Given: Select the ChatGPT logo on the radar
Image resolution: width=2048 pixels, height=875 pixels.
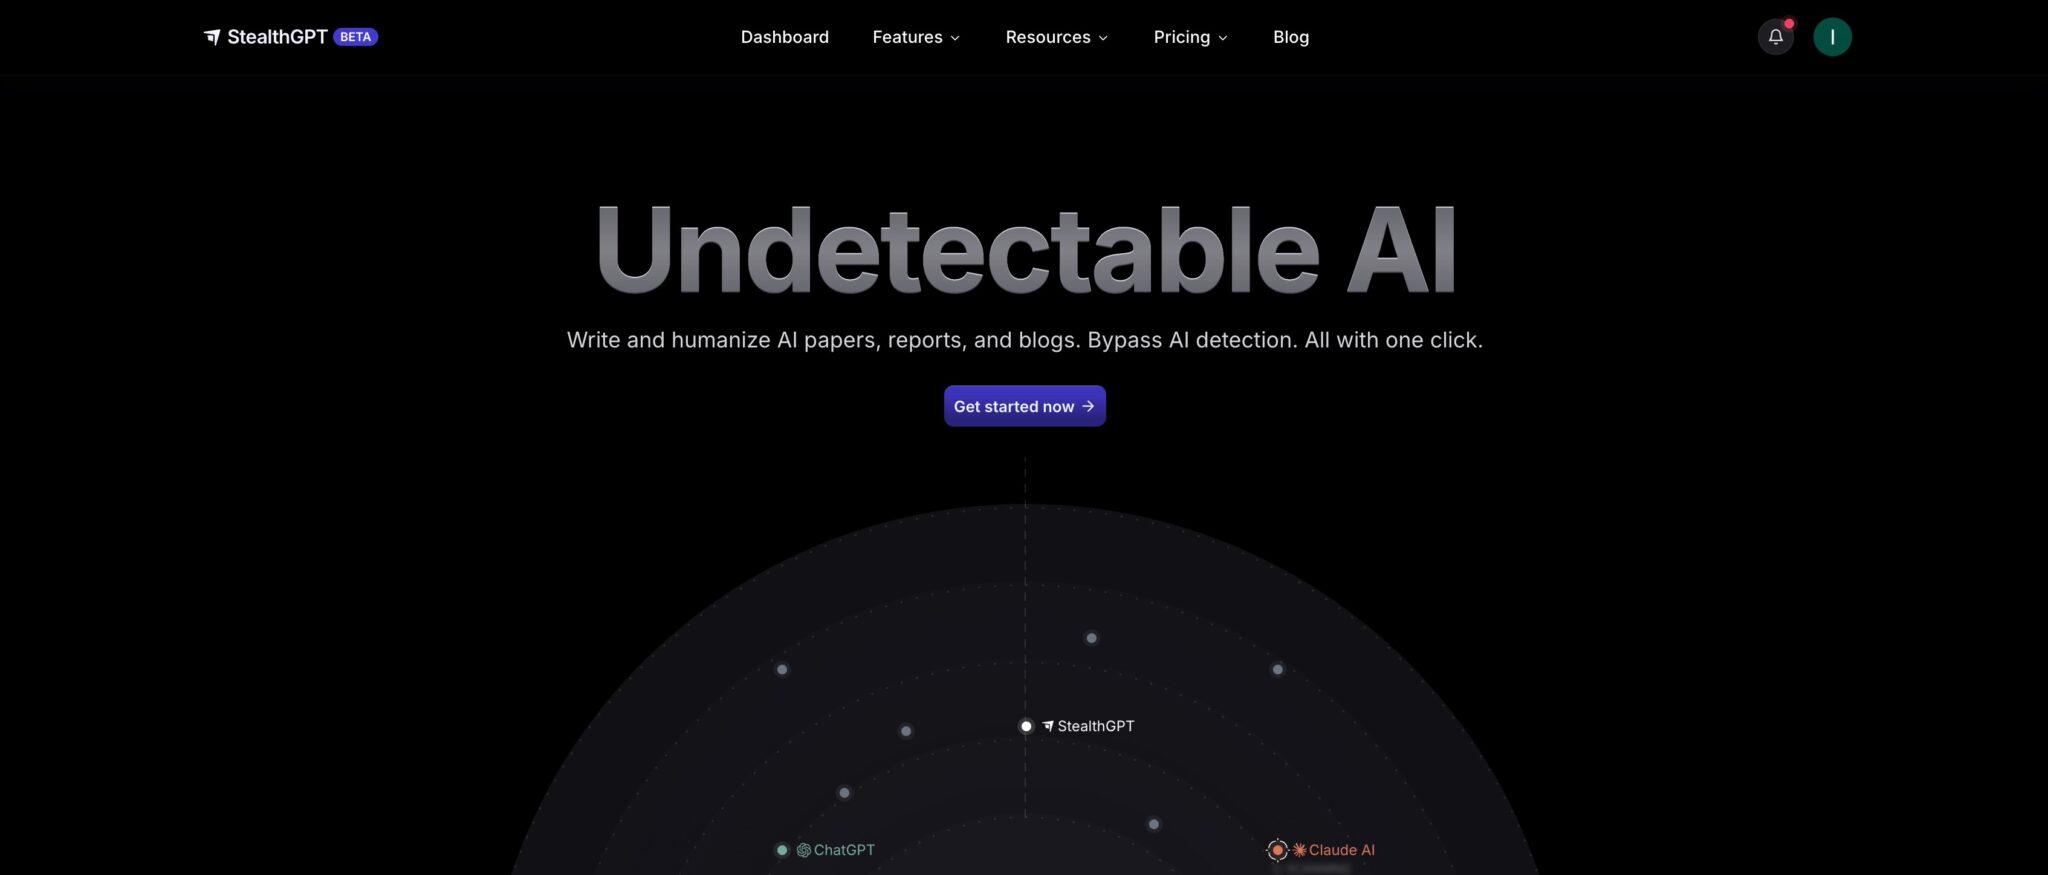Looking at the screenshot, I should pyautogui.click(x=804, y=849).
